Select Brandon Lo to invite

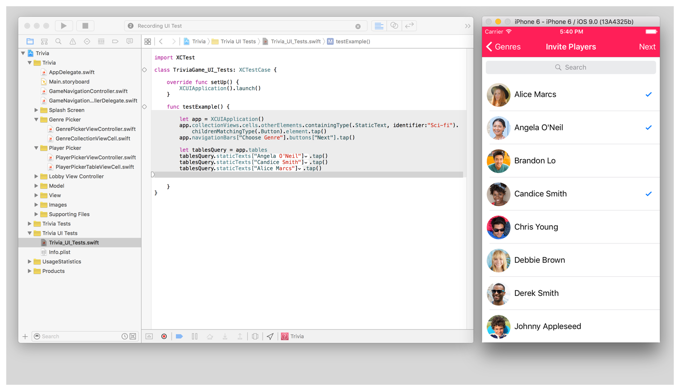pos(571,161)
